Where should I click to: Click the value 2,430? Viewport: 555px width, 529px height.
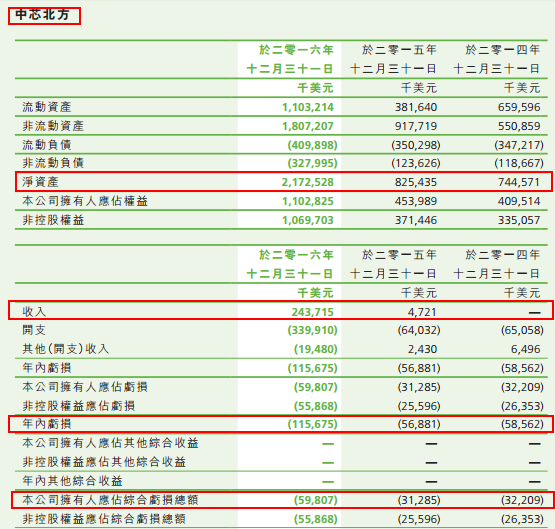click(422, 349)
